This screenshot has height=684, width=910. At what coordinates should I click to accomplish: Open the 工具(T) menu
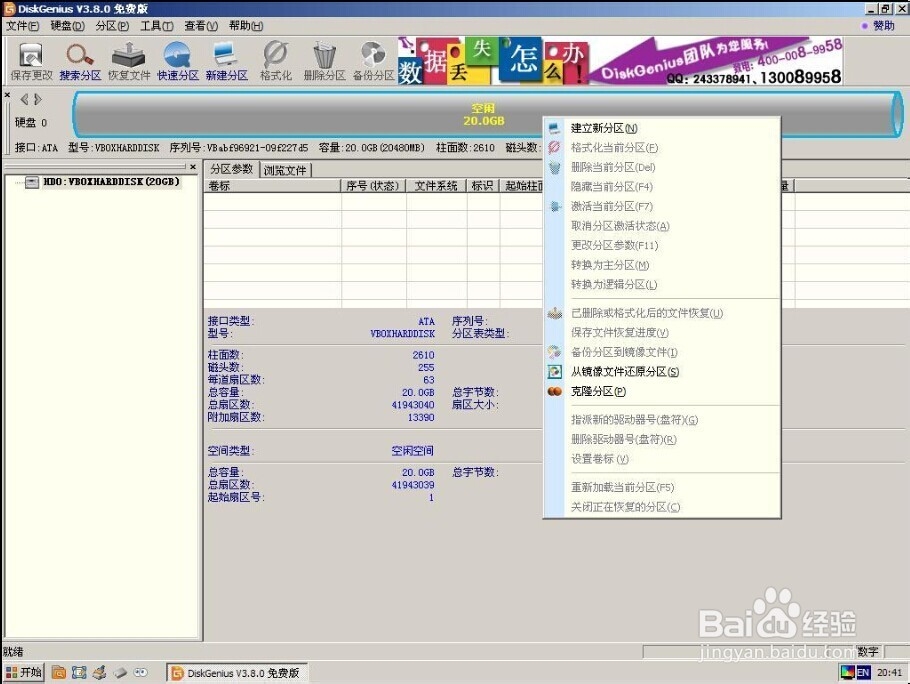pyautogui.click(x=157, y=26)
